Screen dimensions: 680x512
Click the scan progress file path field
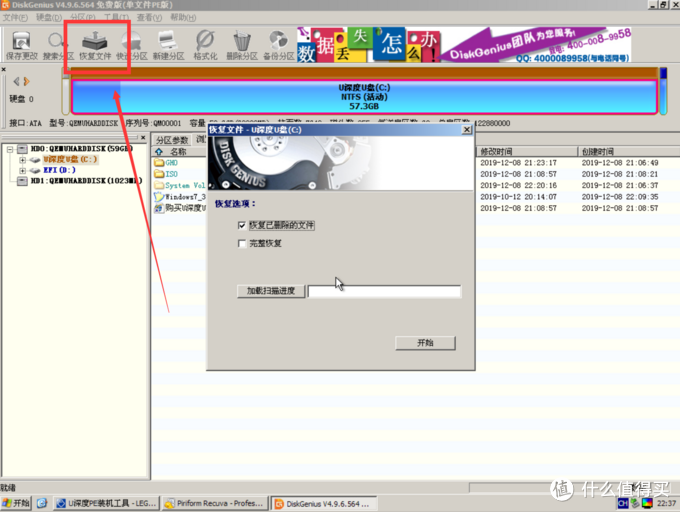(384, 291)
